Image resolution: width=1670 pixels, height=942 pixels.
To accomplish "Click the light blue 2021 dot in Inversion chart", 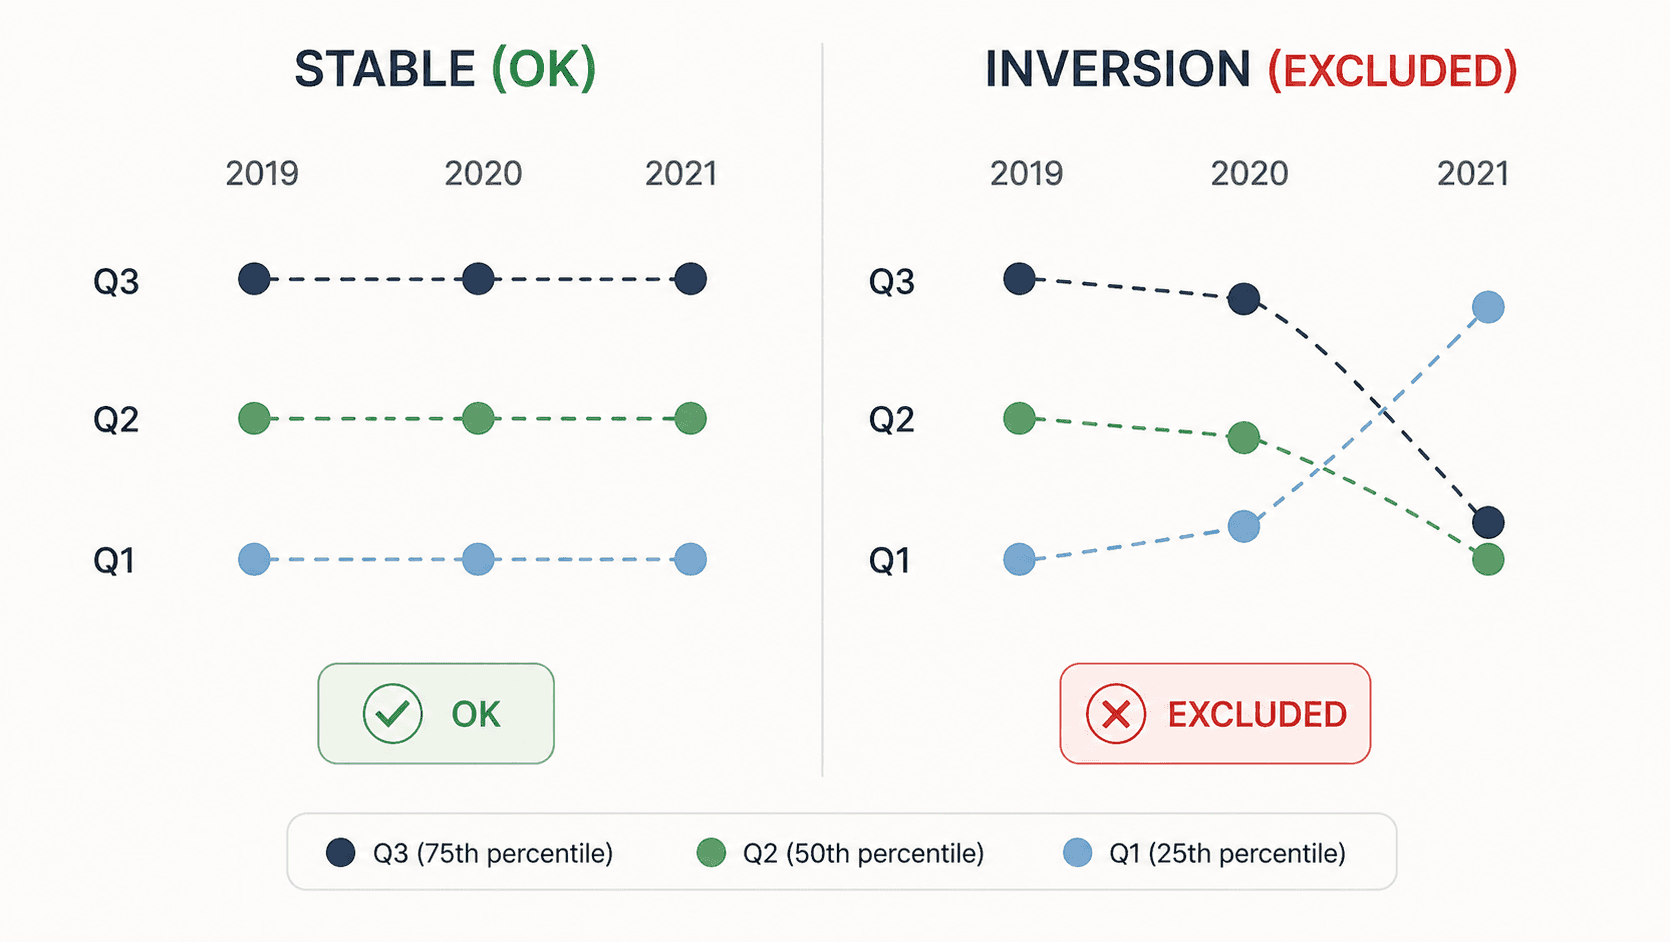I will click(x=1488, y=307).
